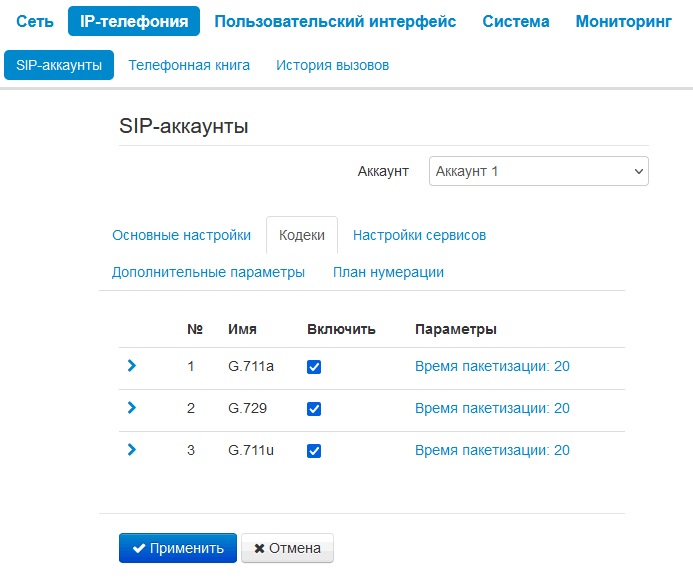Open G.729 Время пакетизации link
Screen dimensions: 693x579
[x=492, y=408]
